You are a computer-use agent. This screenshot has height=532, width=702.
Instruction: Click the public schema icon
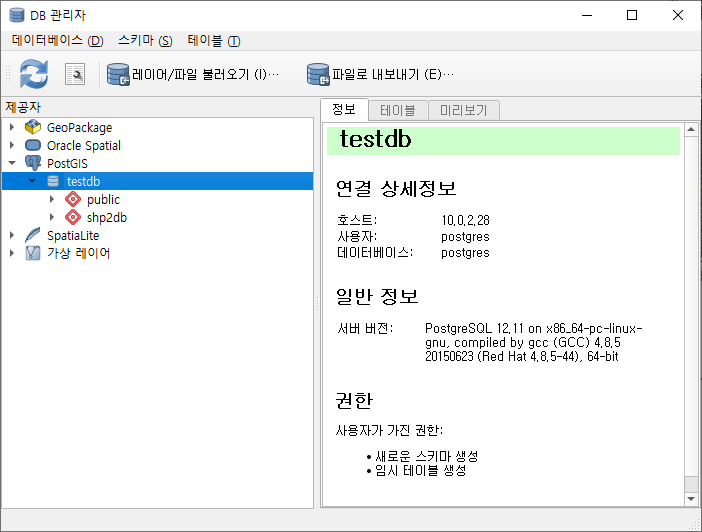pyautogui.click(x=73, y=199)
